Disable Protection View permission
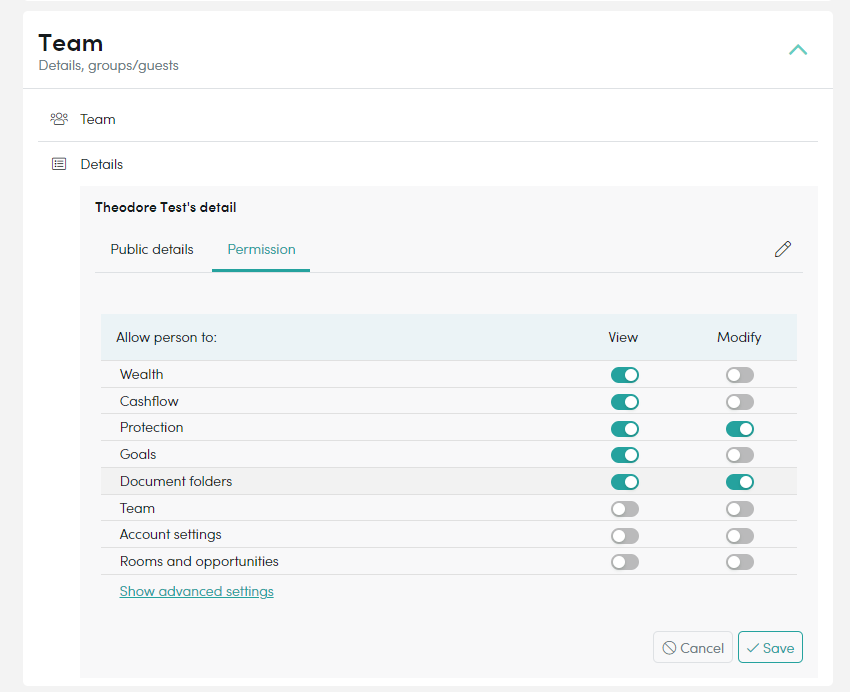This screenshot has height=692, width=850. click(624, 429)
